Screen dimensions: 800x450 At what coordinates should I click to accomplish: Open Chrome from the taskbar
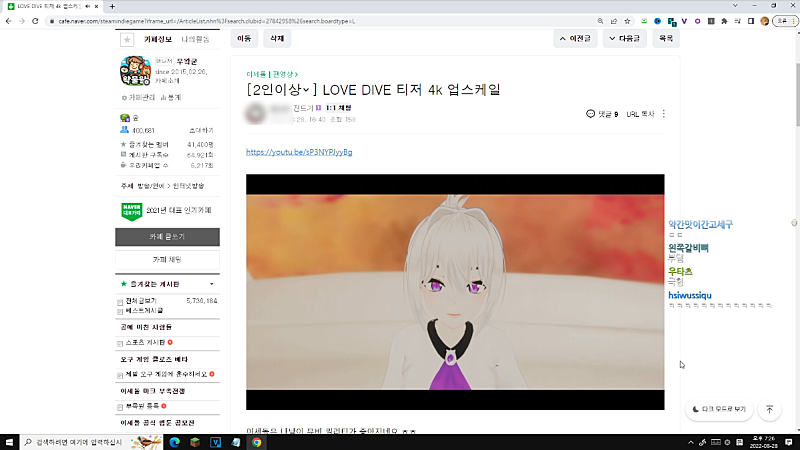[x=257, y=442]
